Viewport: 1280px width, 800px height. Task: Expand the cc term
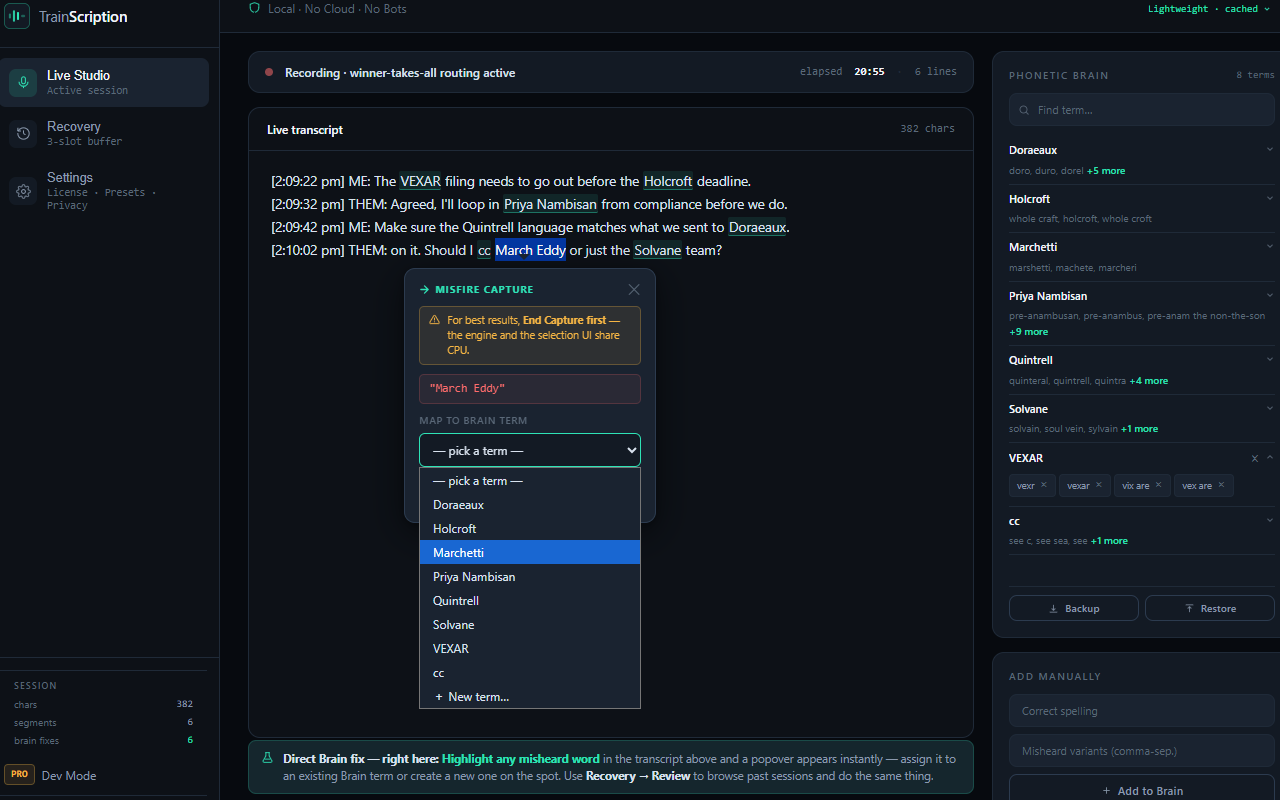tap(1270, 520)
